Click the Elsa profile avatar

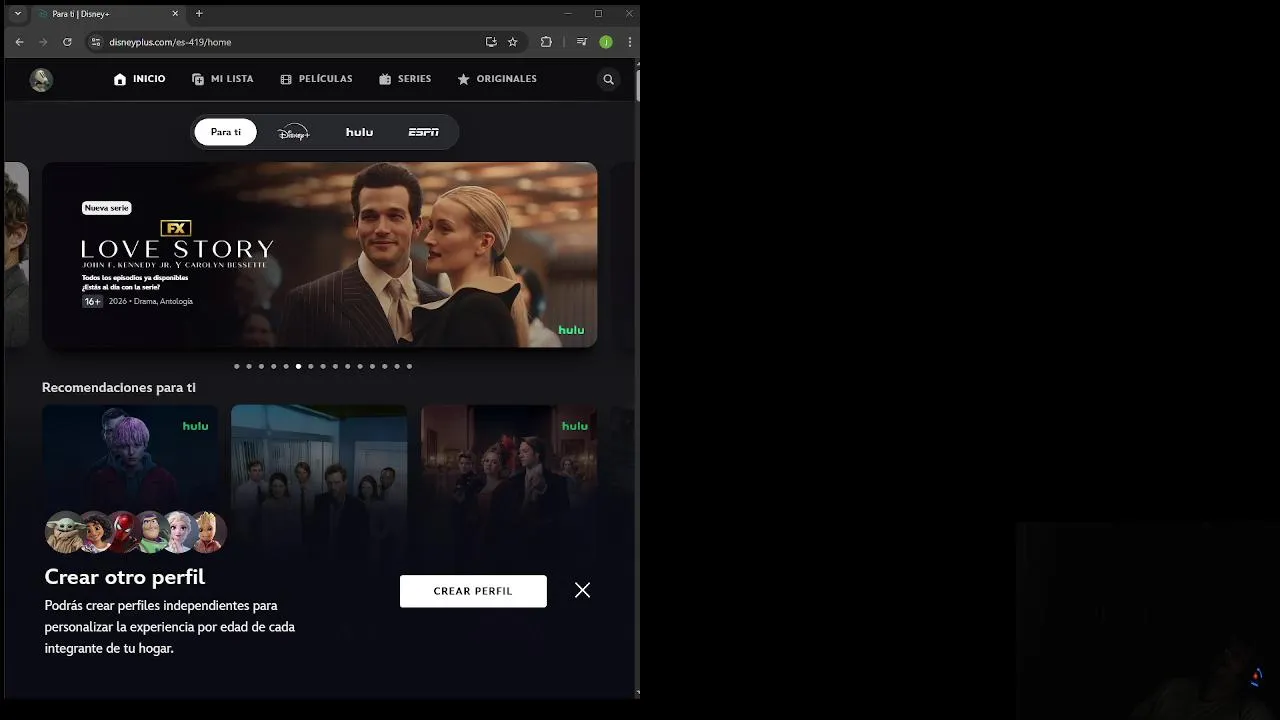(178, 532)
